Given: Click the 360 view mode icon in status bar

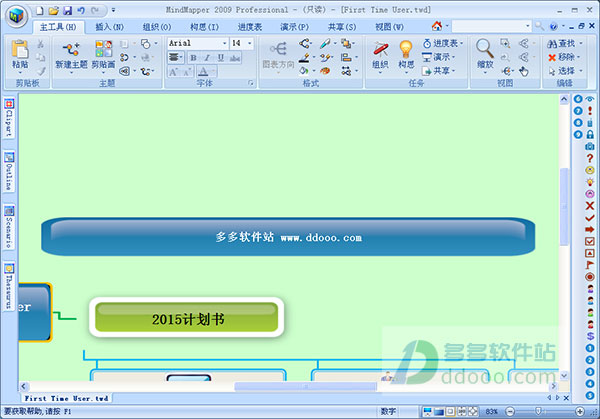Looking at the screenshot, I should [462, 411].
